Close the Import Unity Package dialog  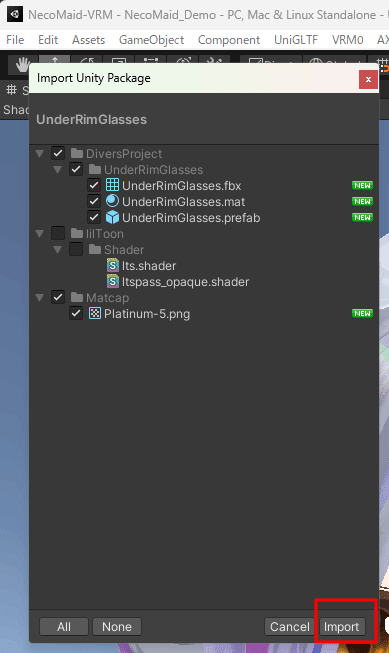coord(368,79)
